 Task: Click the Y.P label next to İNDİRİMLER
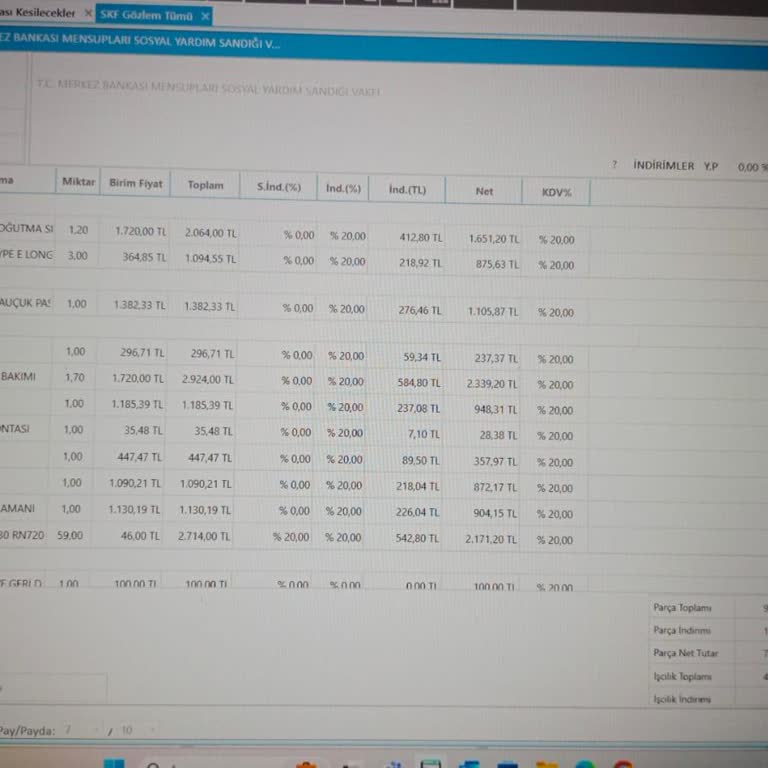pos(711,167)
